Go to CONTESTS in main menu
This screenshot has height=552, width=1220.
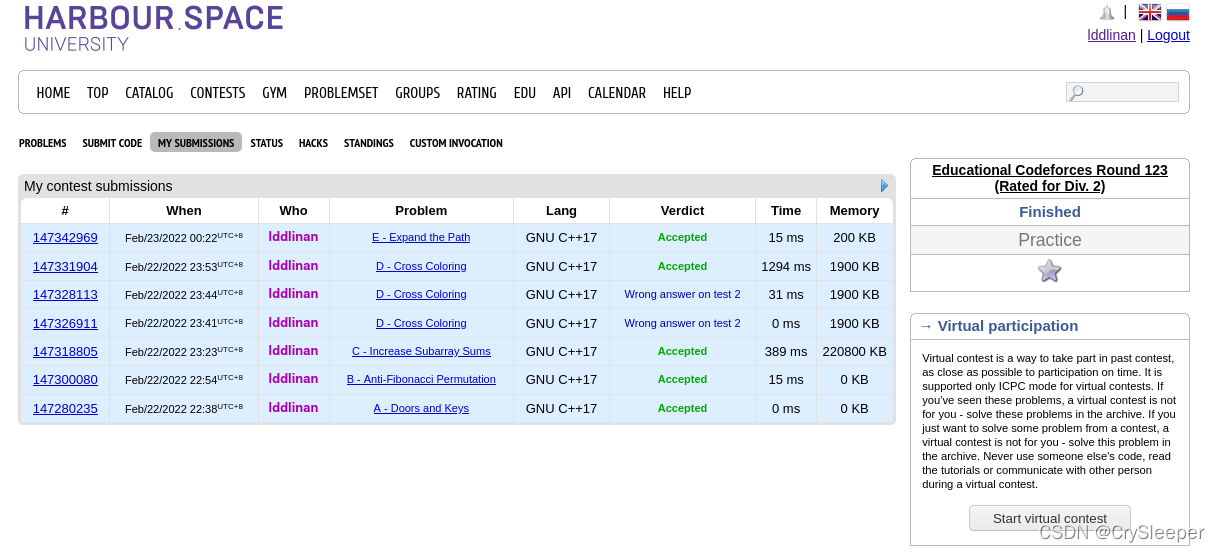tap(218, 93)
